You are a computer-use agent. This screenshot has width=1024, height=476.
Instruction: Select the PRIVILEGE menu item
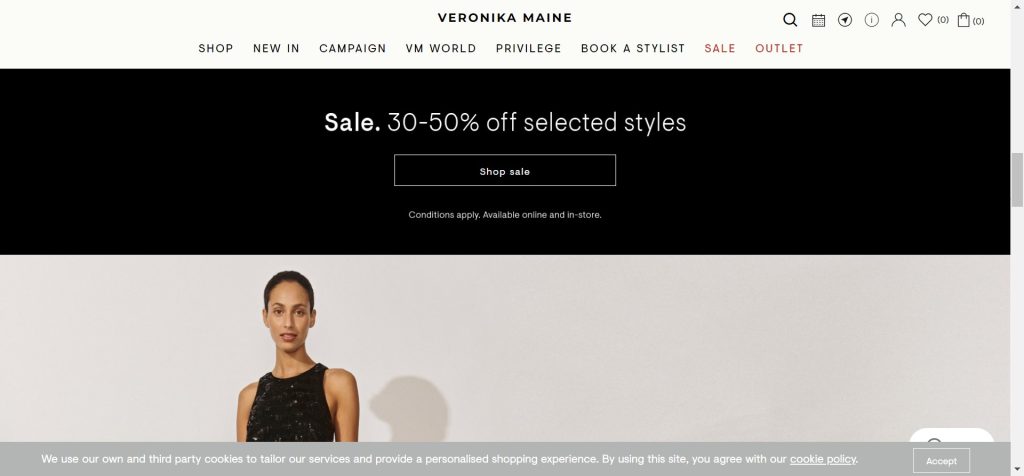(x=528, y=48)
